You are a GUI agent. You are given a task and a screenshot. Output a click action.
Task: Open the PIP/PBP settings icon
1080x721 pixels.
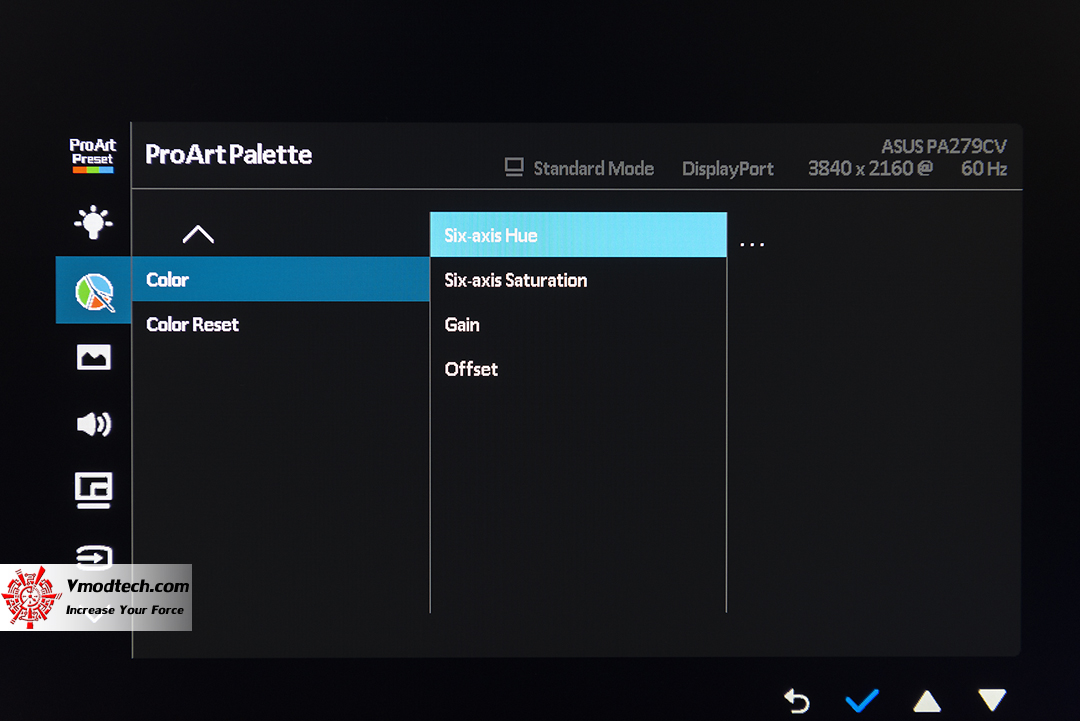[94, 490]
